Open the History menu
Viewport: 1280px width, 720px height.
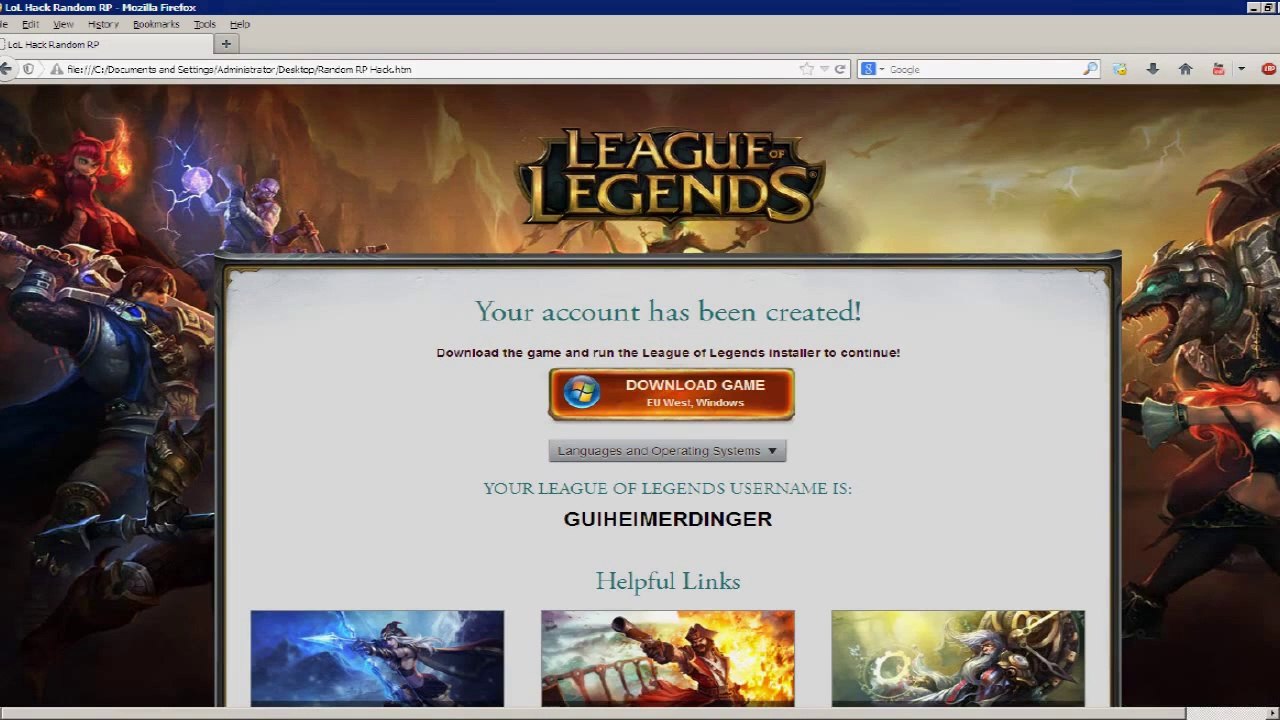tap(103, 24)
